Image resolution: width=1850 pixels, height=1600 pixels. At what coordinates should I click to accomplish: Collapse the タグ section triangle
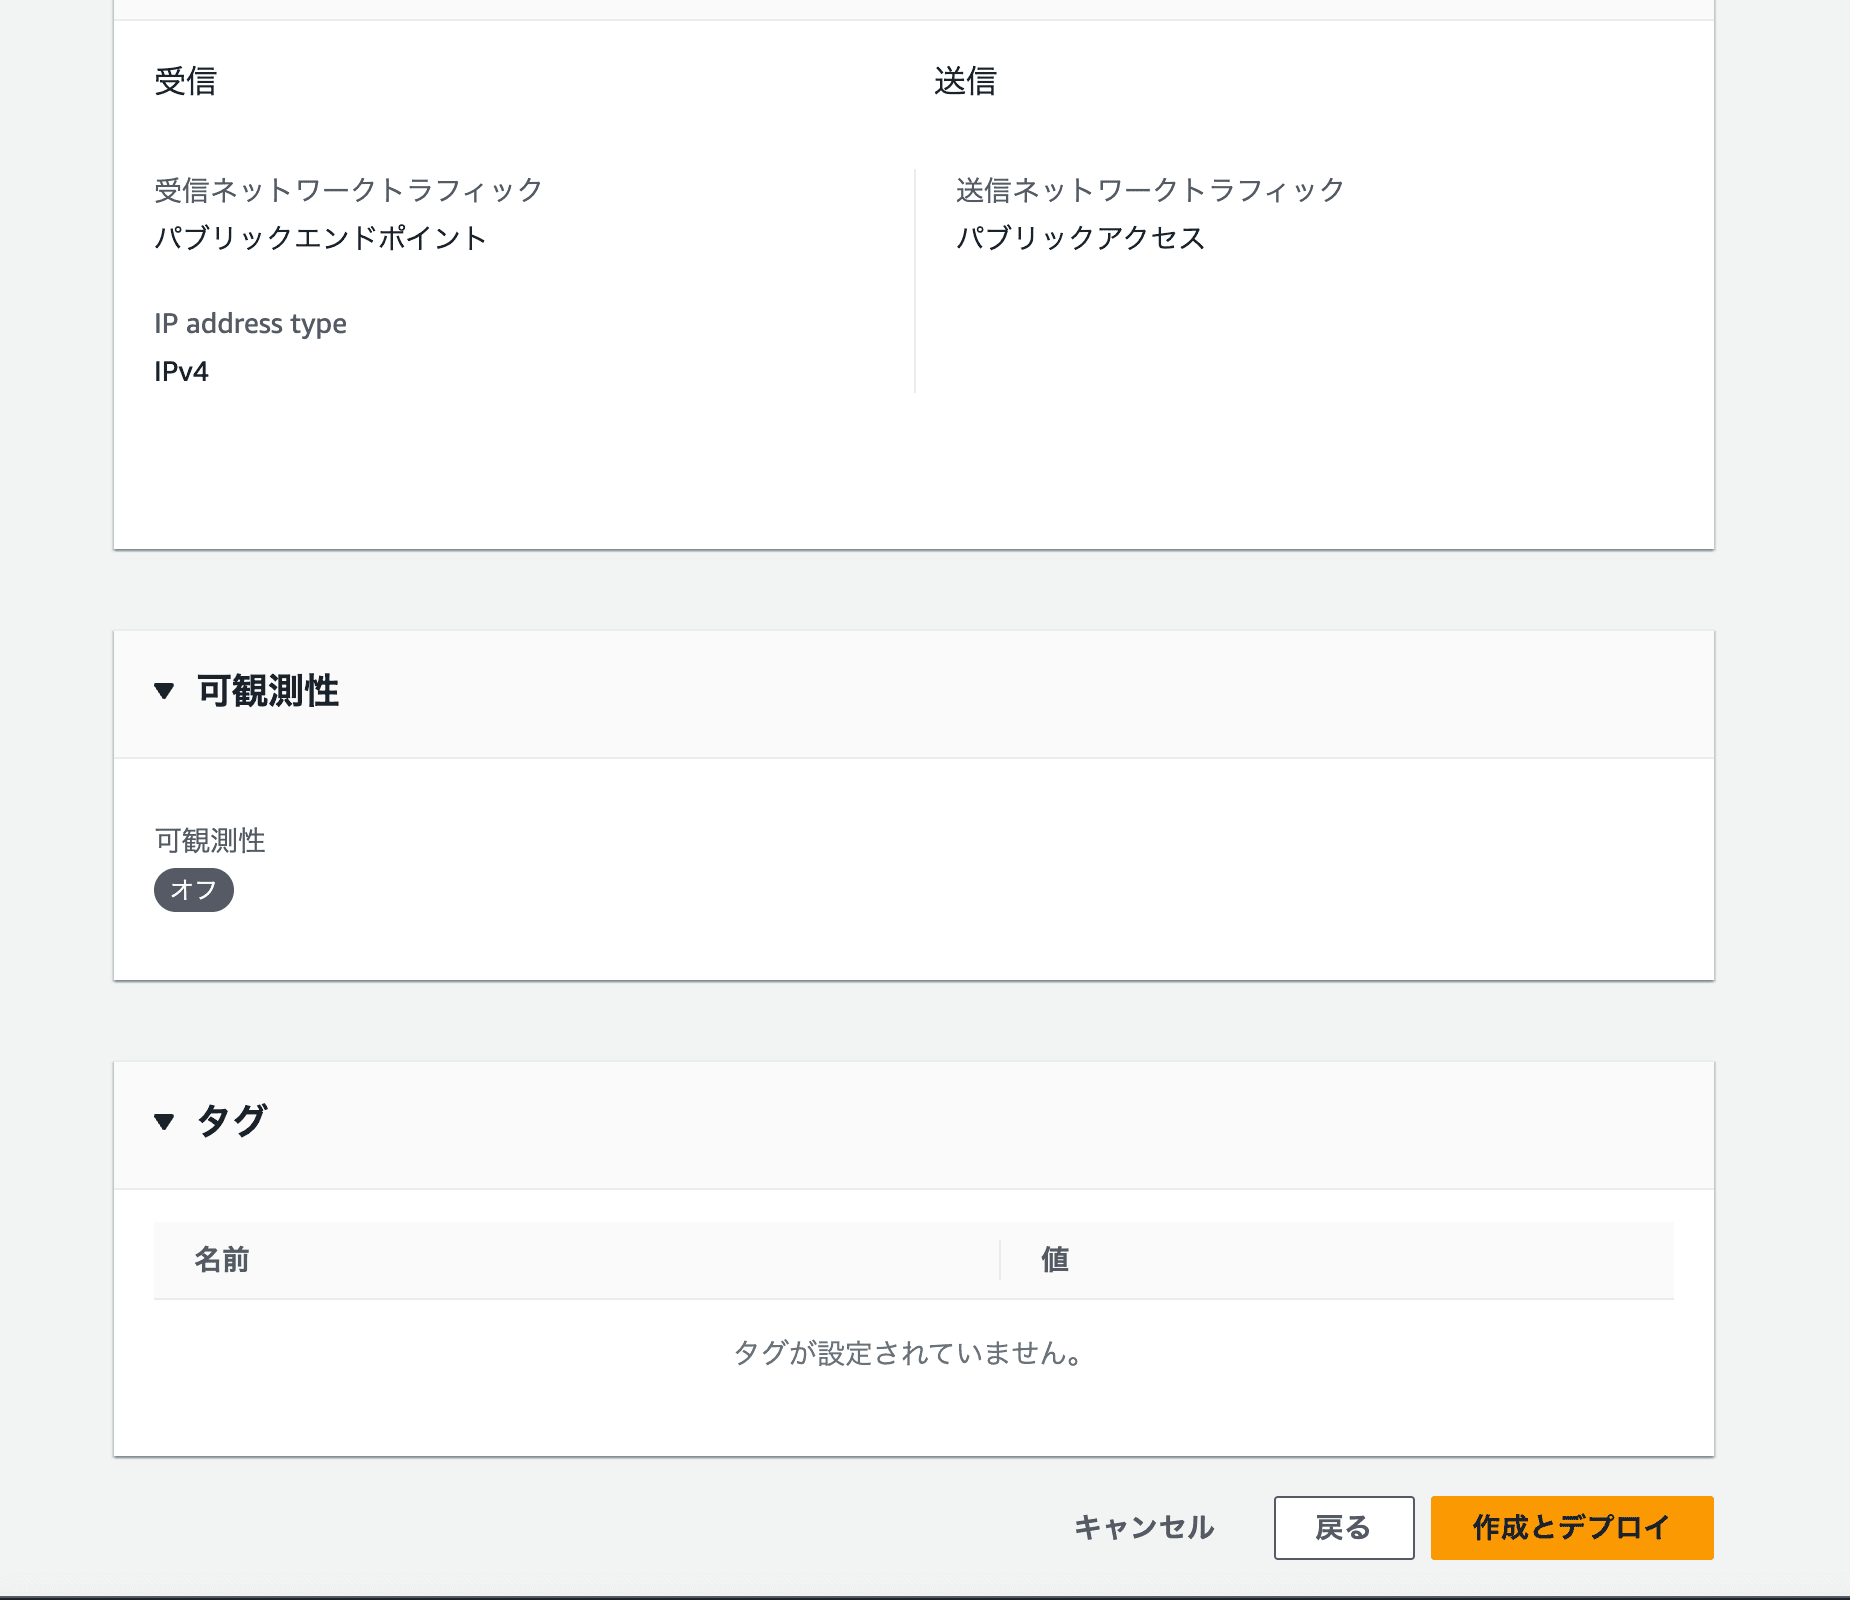[164, 1121]
